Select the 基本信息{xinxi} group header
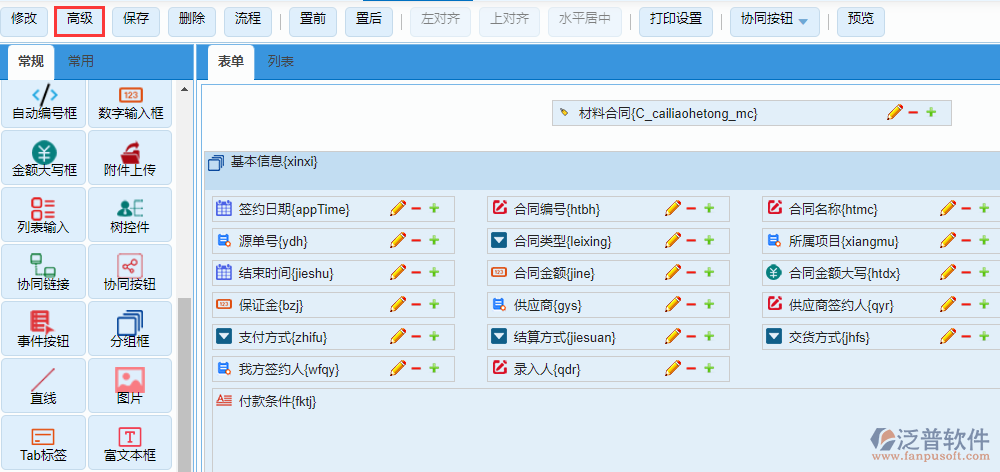Viewport: 1000px width, 472px height. coord(601,170)
